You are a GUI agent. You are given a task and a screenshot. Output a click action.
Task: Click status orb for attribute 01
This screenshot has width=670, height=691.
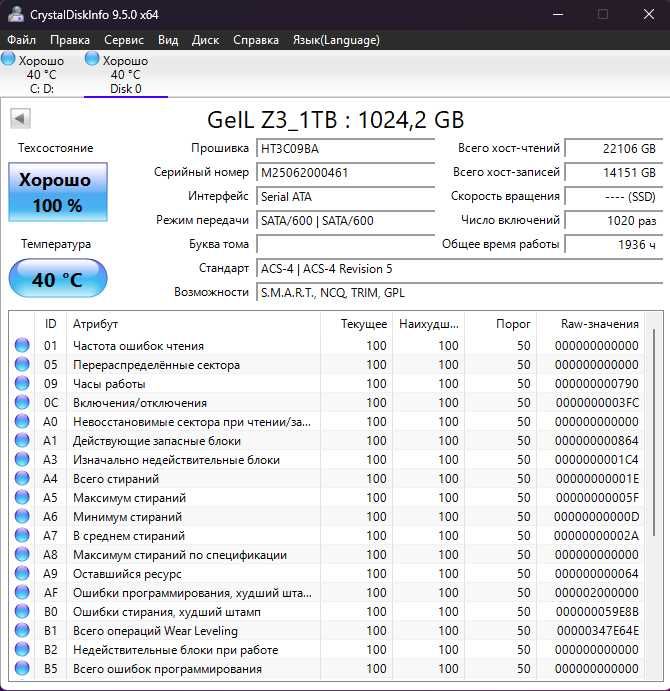pyautogui.click(x=22, y=345)
